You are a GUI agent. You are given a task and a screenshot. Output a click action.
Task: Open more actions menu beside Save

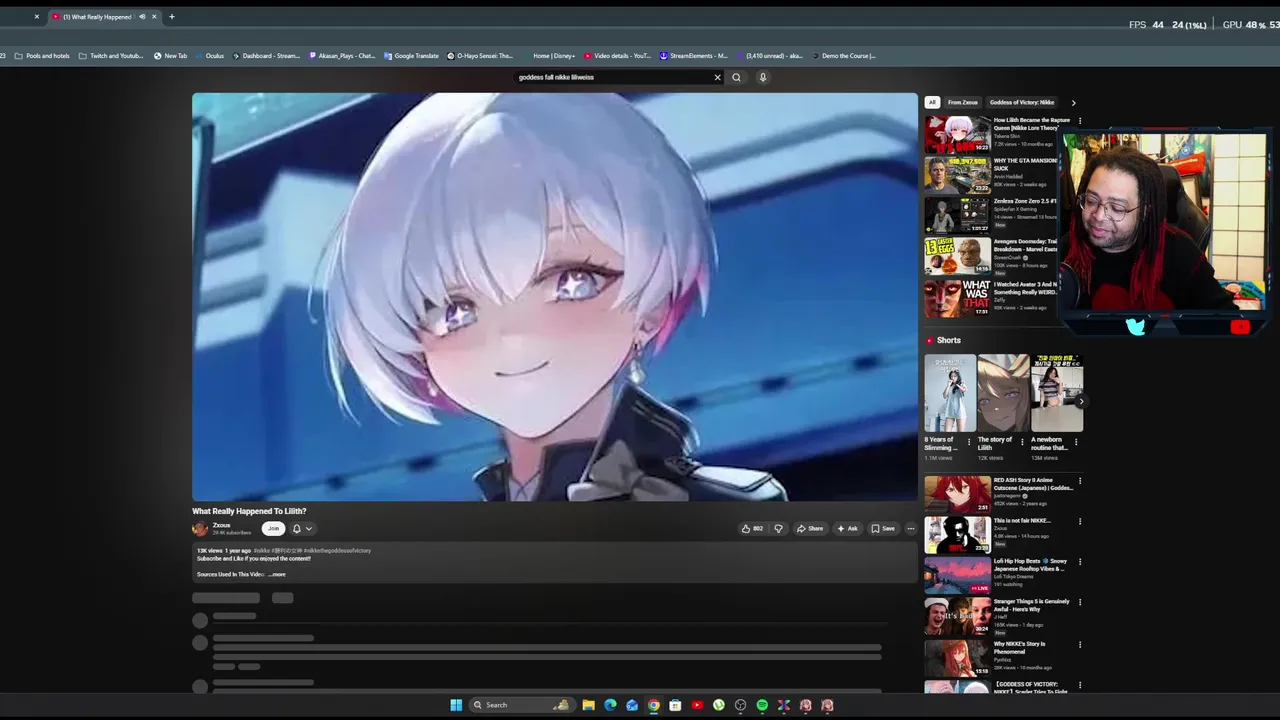coord(910,529)
